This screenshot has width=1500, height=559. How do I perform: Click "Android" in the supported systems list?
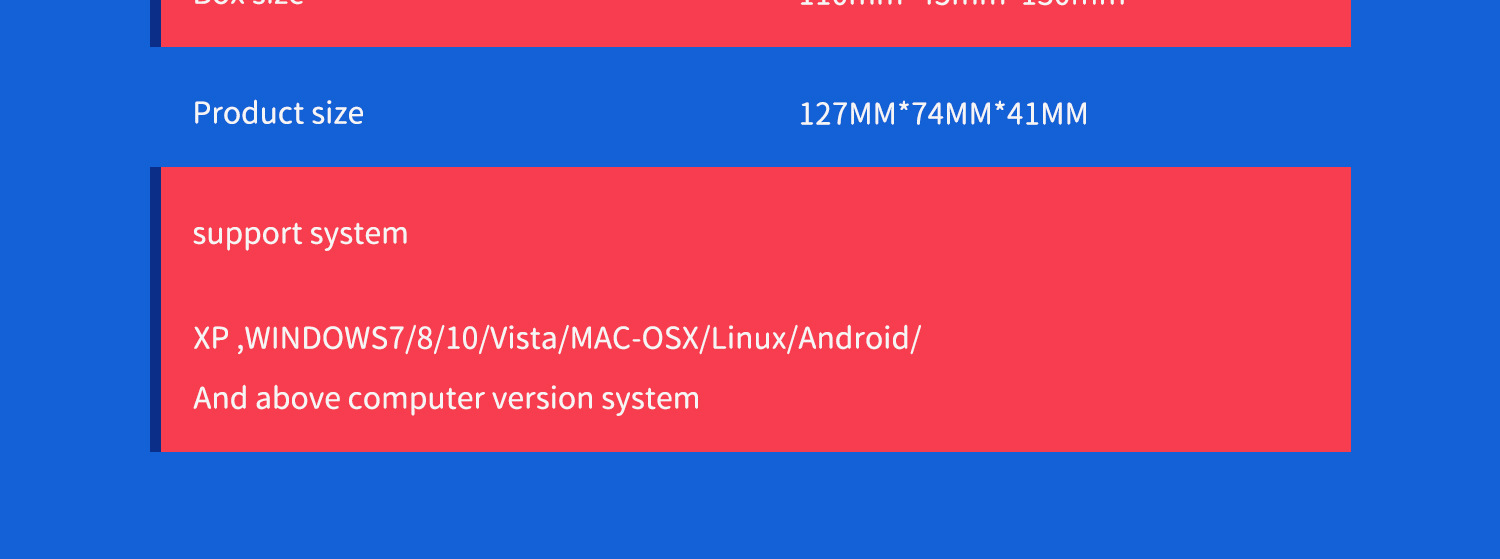854,339
